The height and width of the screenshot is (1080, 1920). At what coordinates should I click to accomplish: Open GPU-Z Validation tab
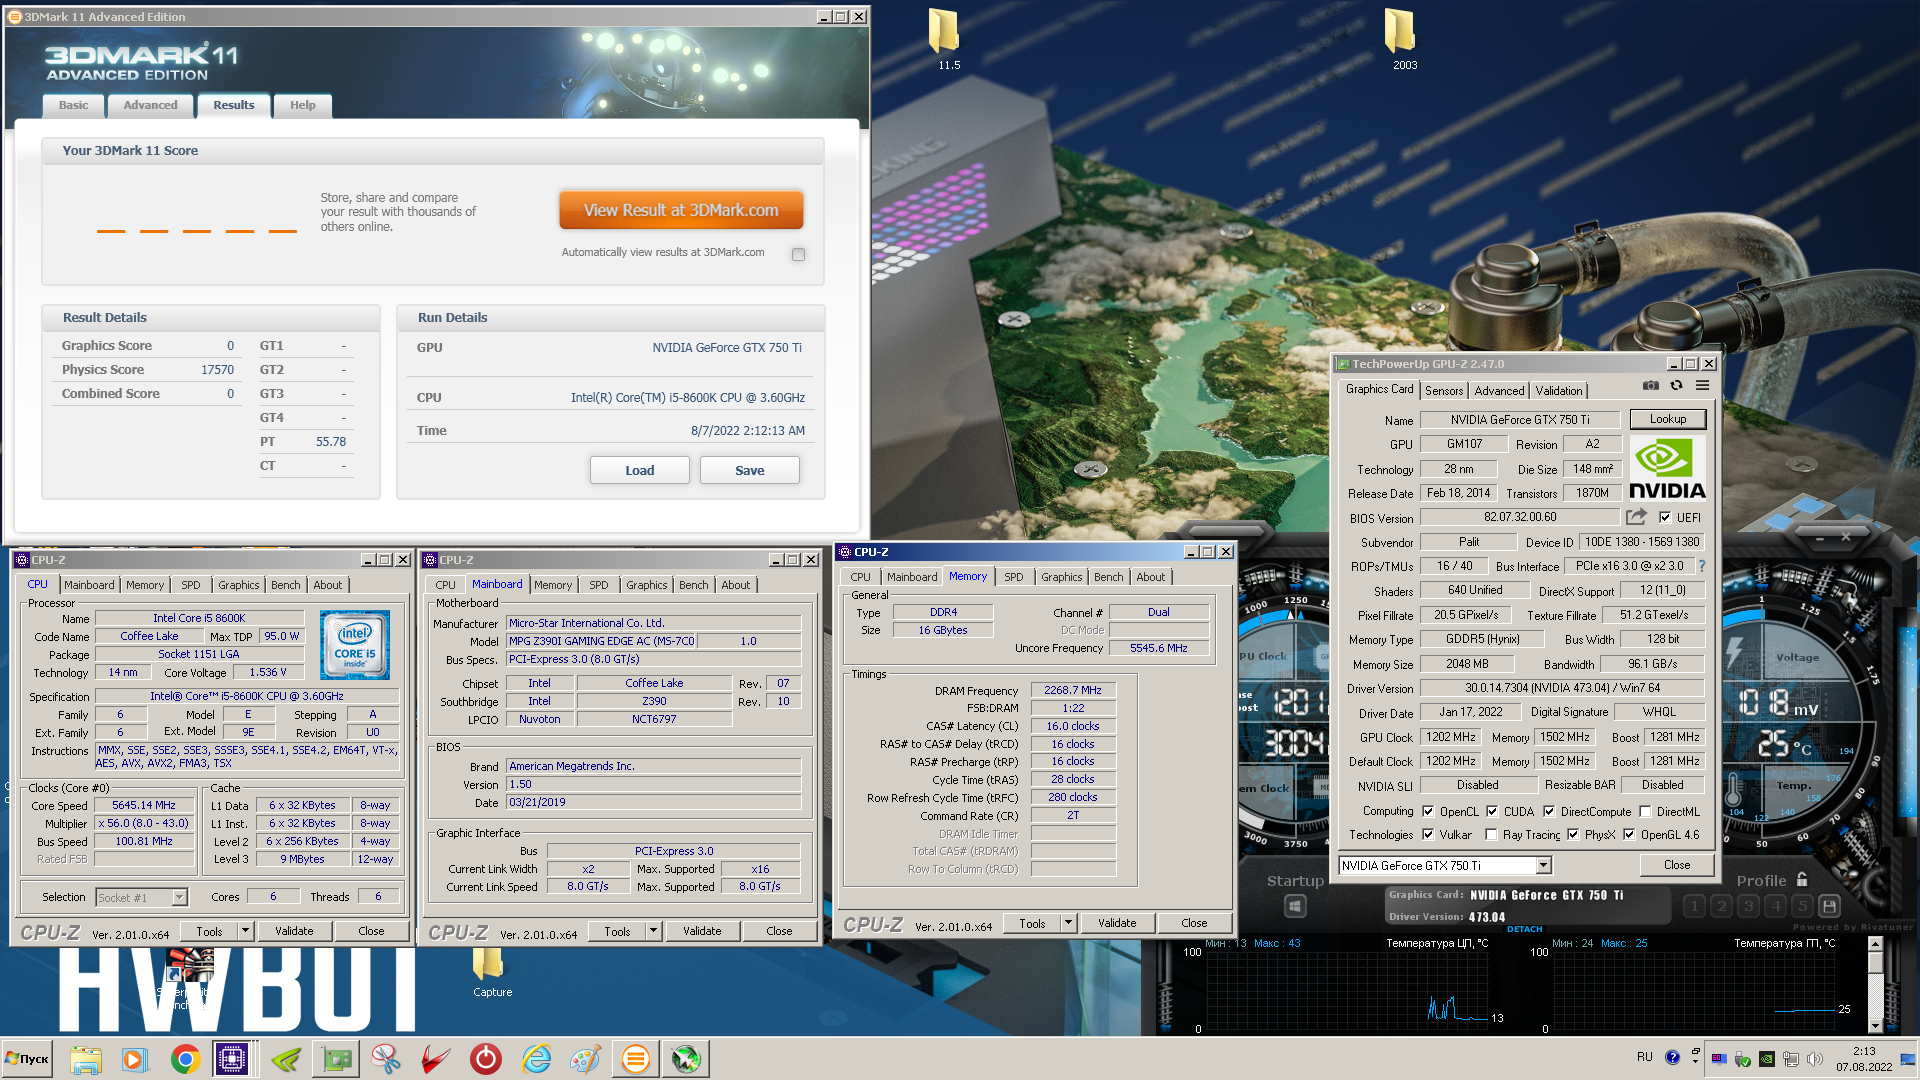click(x=1559, y=391)
